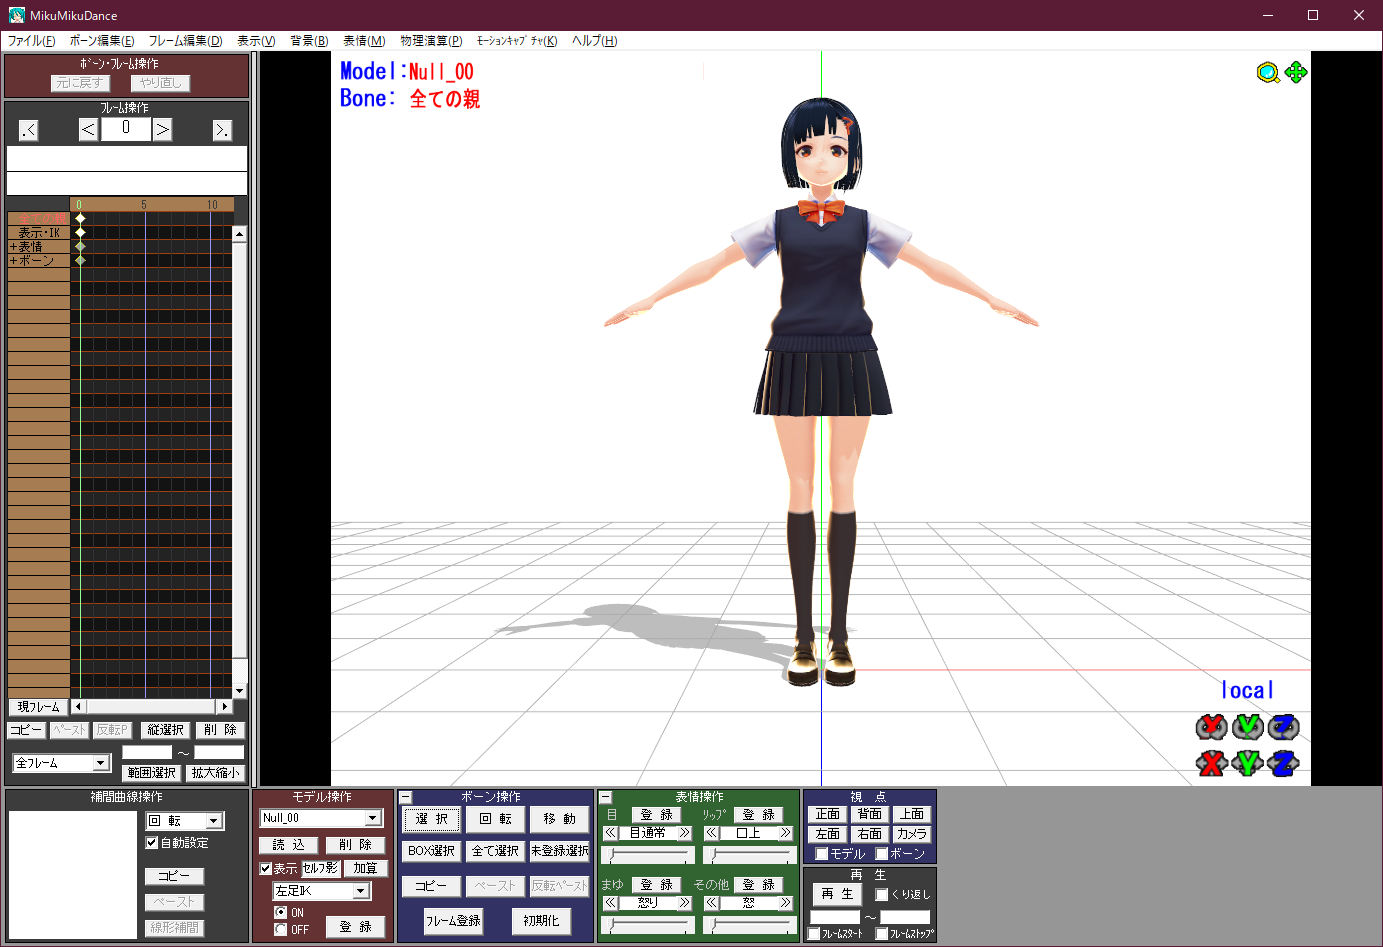Toggle the フレームストップ checkbox

881,934
